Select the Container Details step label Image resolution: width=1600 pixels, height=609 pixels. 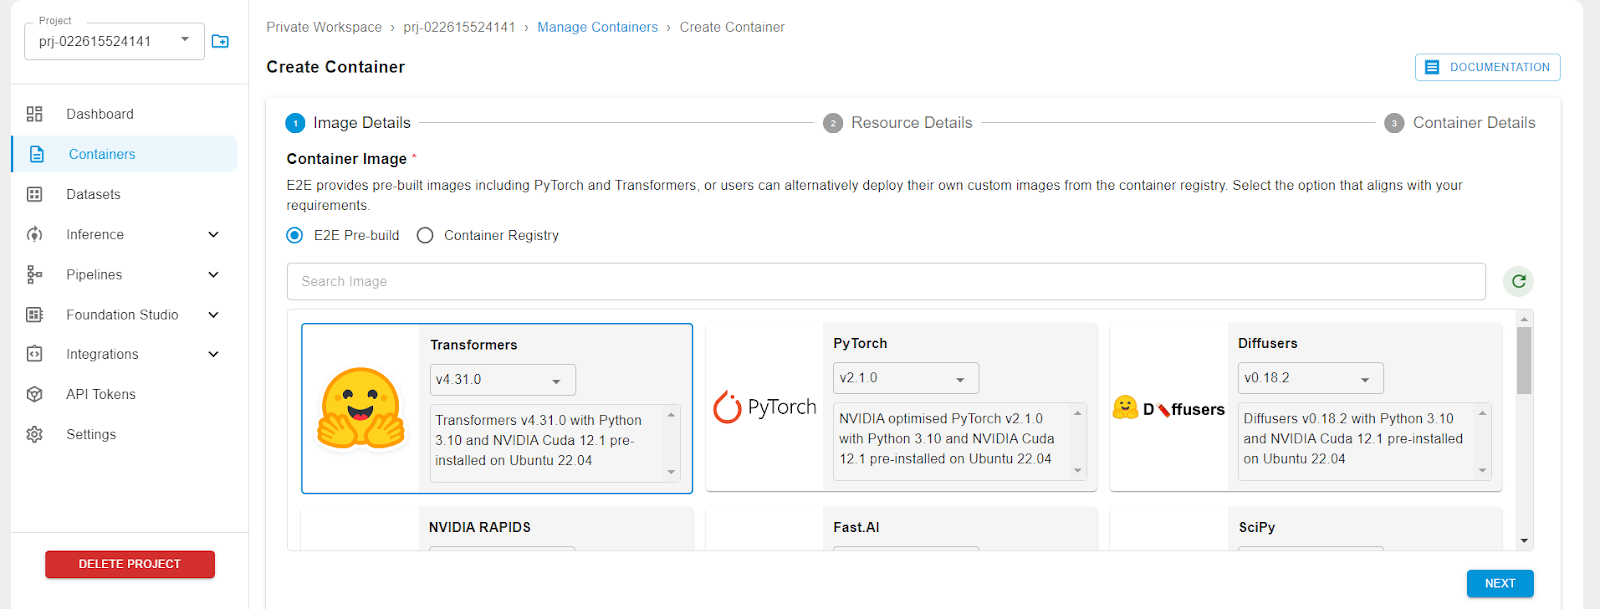coord(1474,123)
